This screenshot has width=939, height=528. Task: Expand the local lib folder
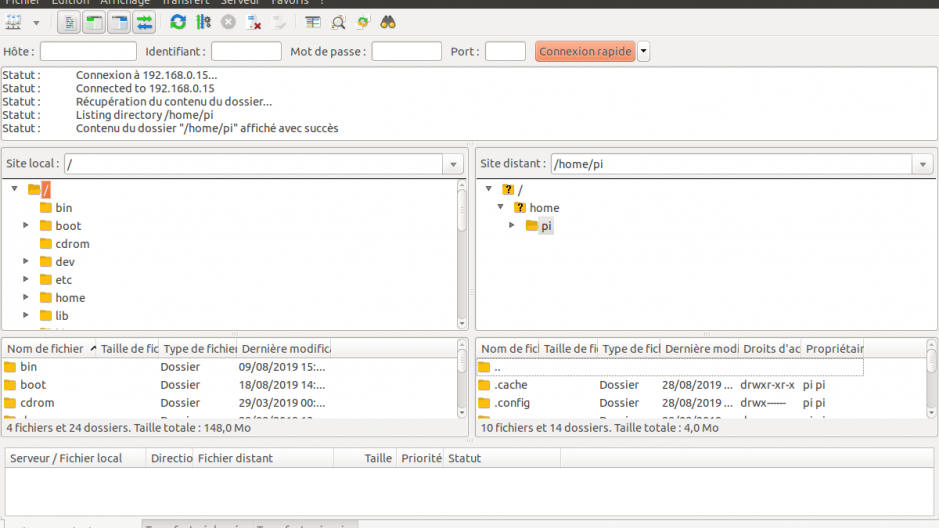click(x=26, y=315)
